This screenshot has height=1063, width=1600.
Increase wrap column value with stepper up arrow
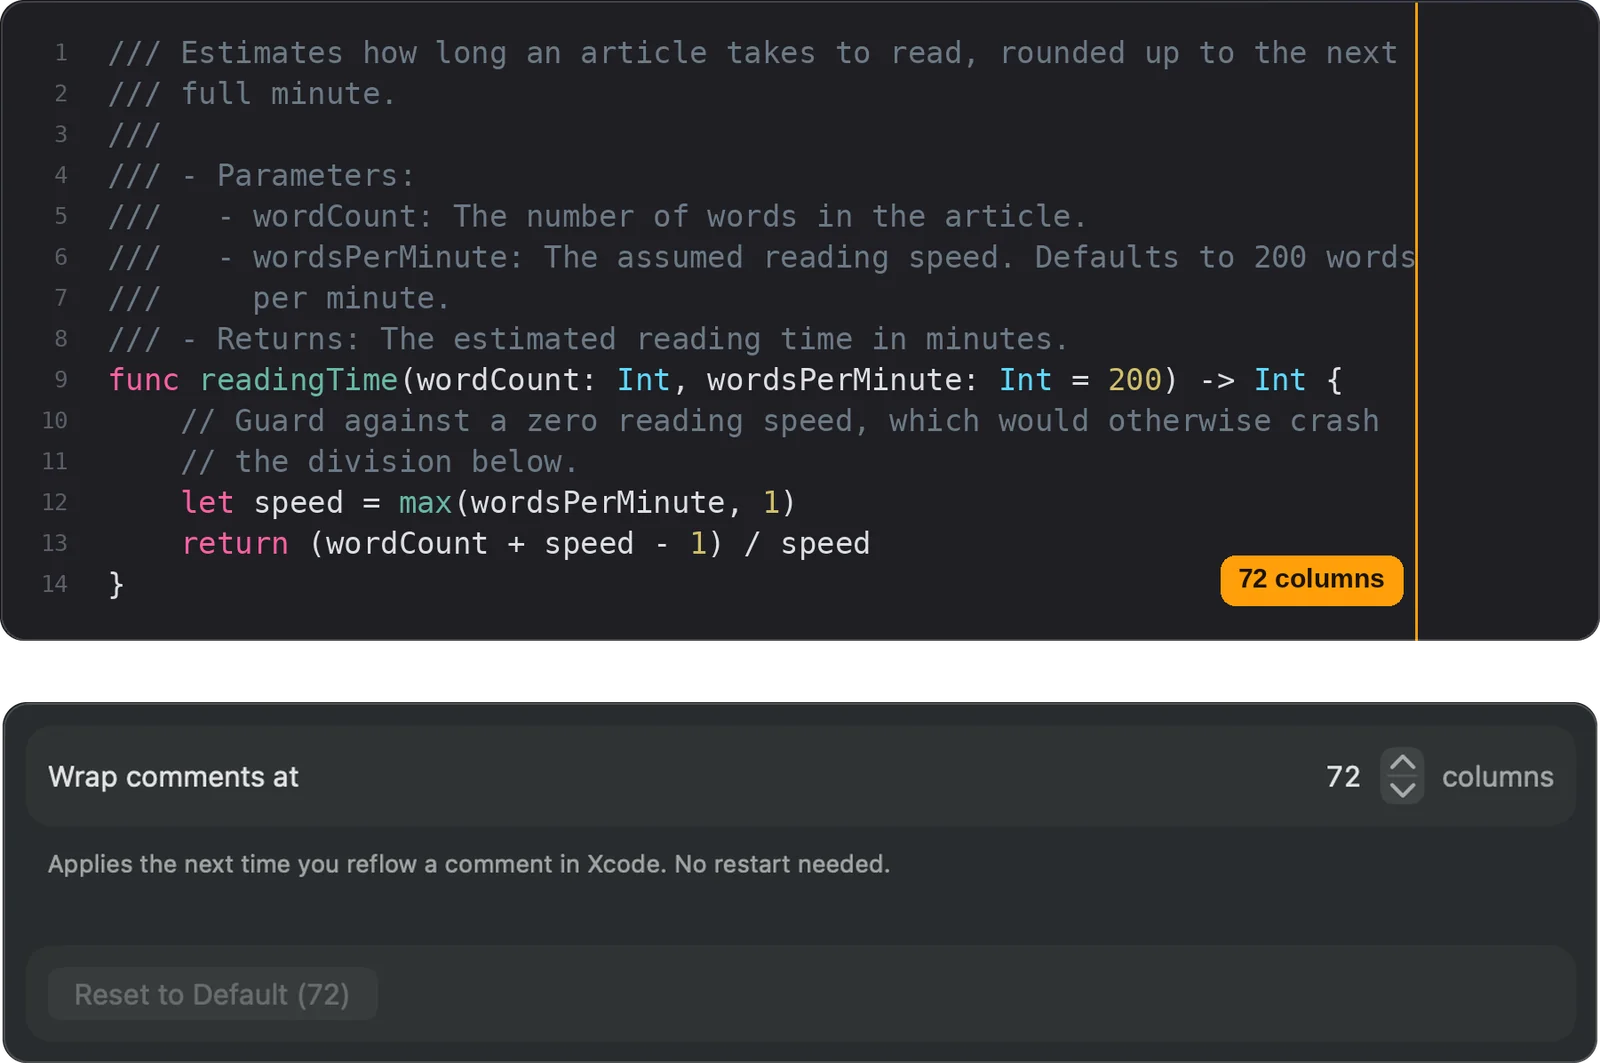(1402, 763)
